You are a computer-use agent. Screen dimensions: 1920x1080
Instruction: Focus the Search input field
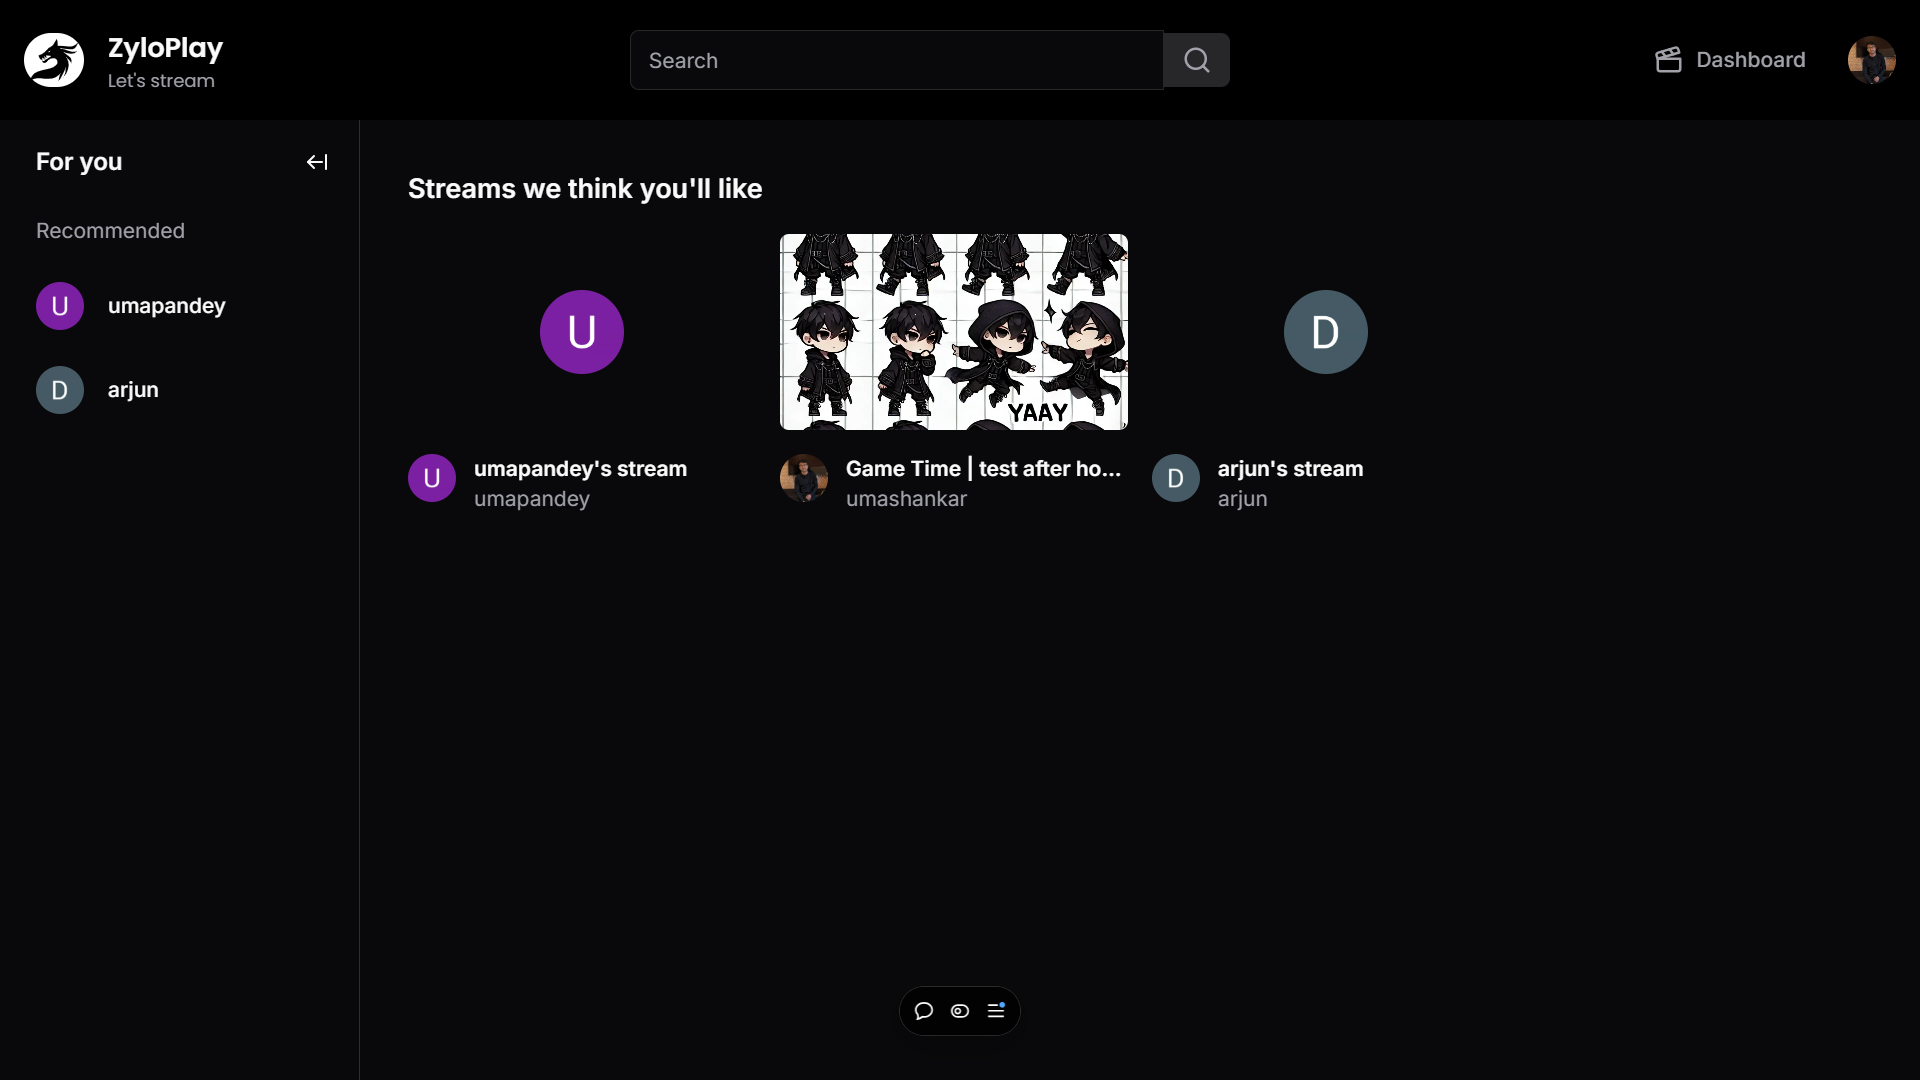[896, 60]
